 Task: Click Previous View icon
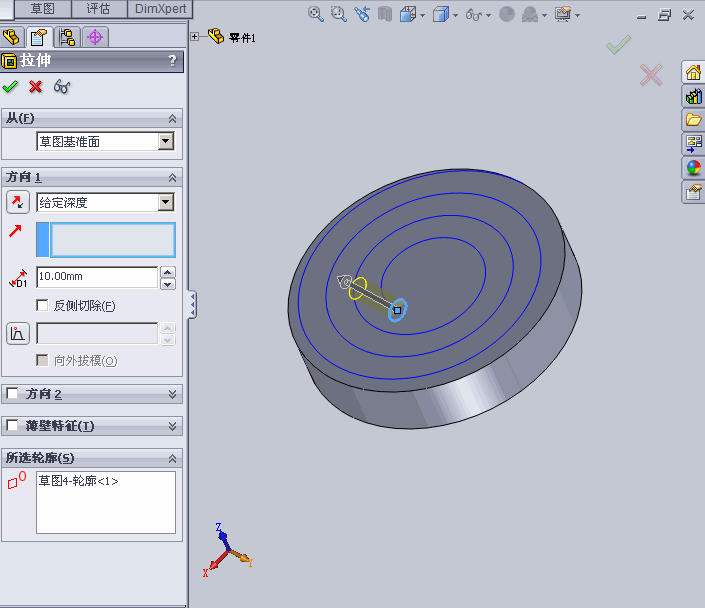click(362, 14)
